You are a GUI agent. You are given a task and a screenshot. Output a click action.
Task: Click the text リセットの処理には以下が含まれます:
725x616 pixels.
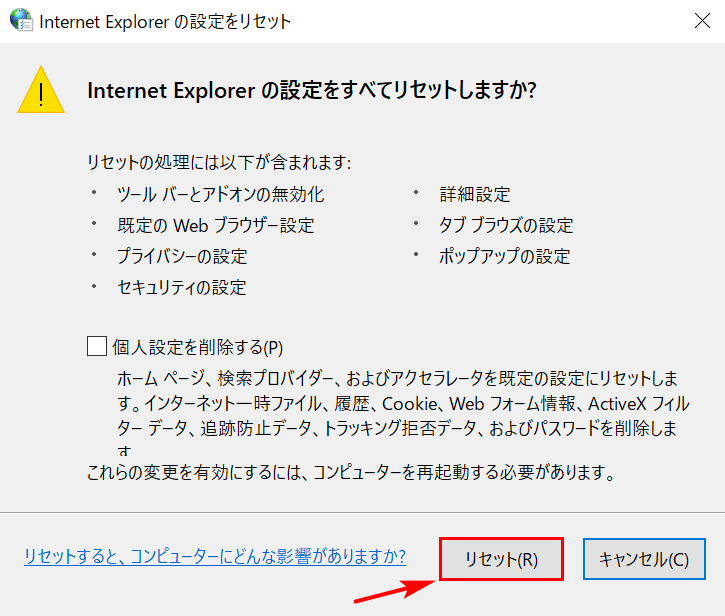pyautogui.click(x=219, y=162)
